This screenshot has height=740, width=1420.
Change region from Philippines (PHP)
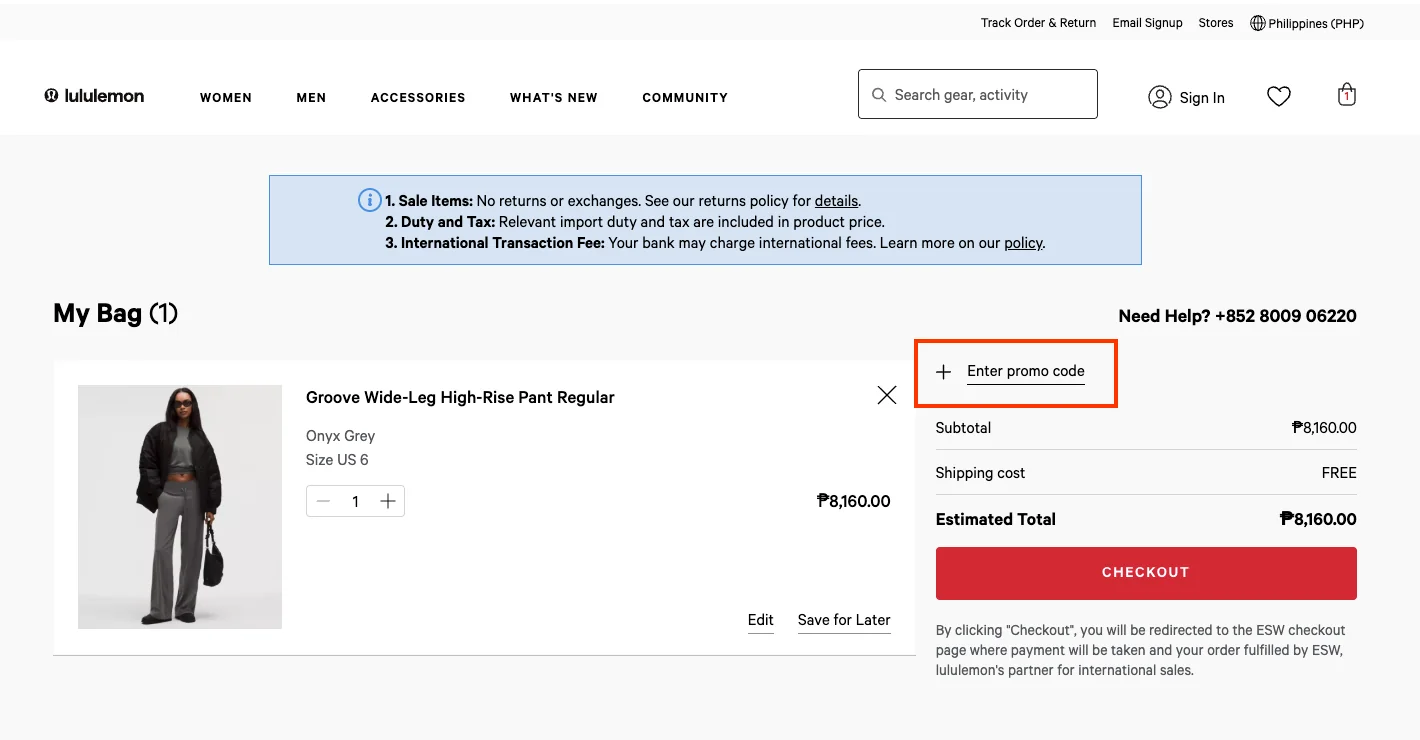(1316, 24)
